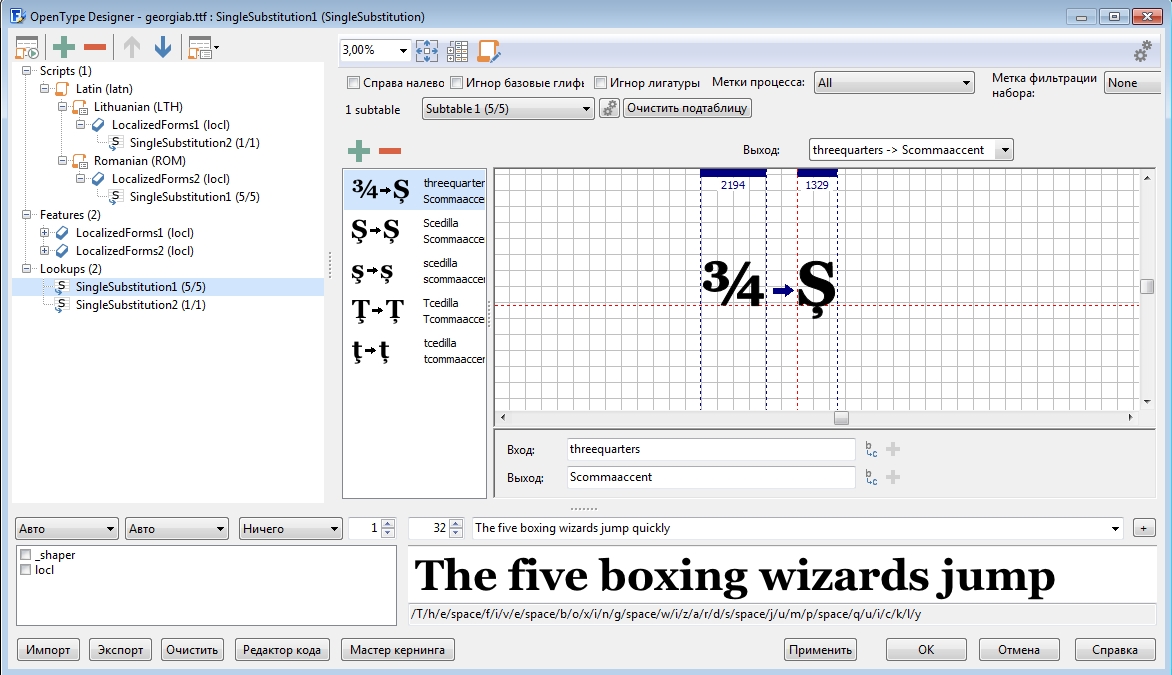Toggle the glyph grid view icon
This screenshot has width=1172, height=675.
click(457, 51)
